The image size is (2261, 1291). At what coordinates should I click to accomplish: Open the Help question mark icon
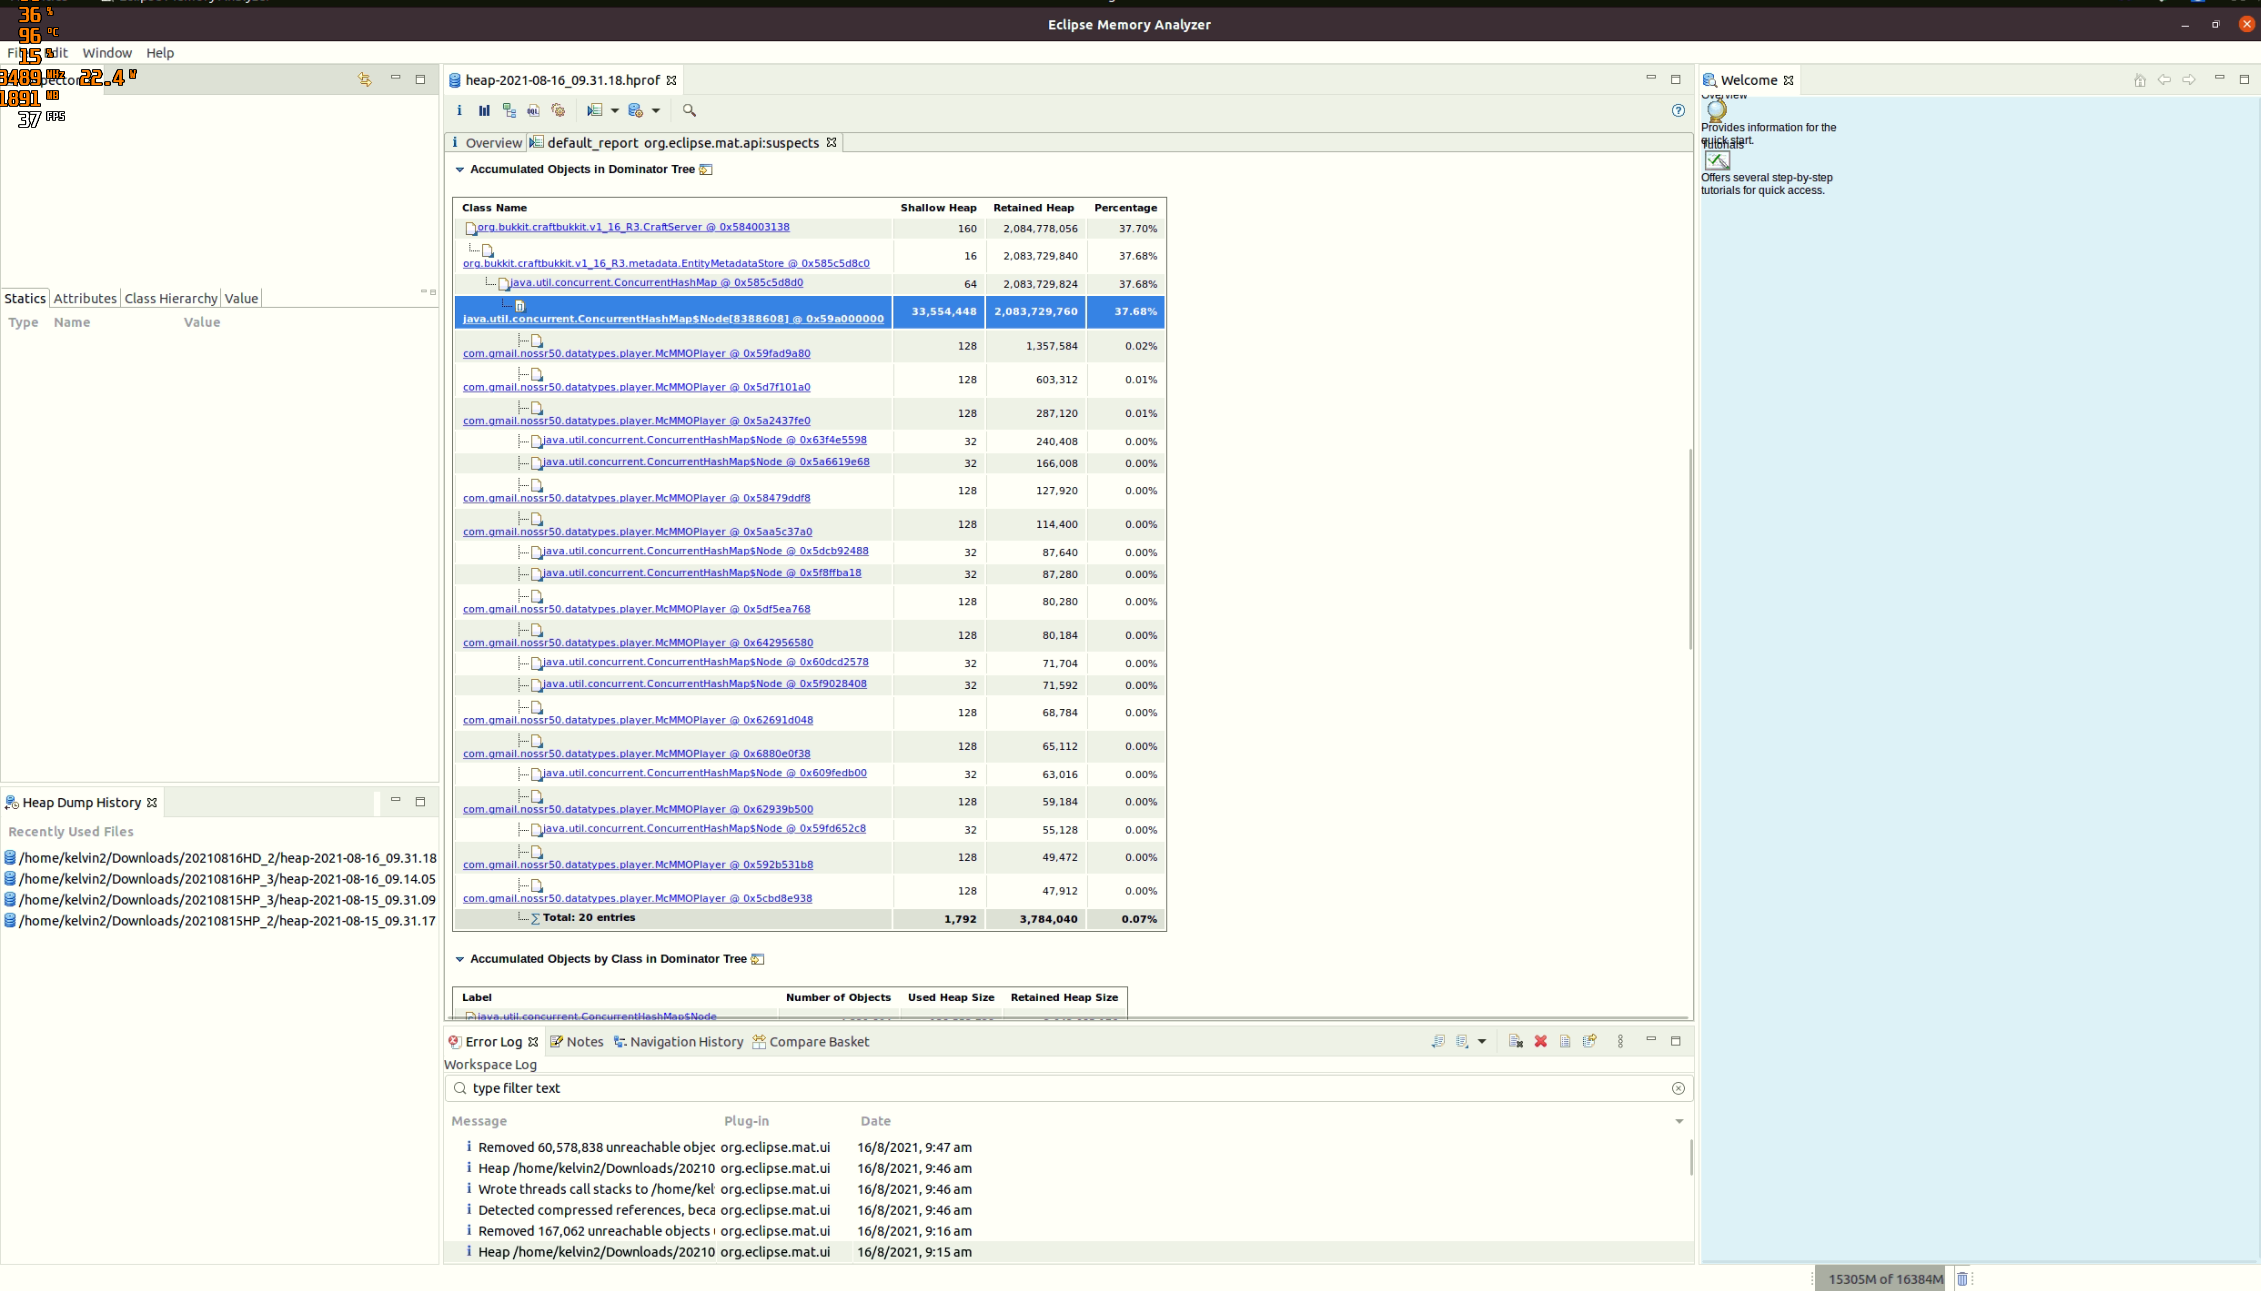(x=1678, y=110)
